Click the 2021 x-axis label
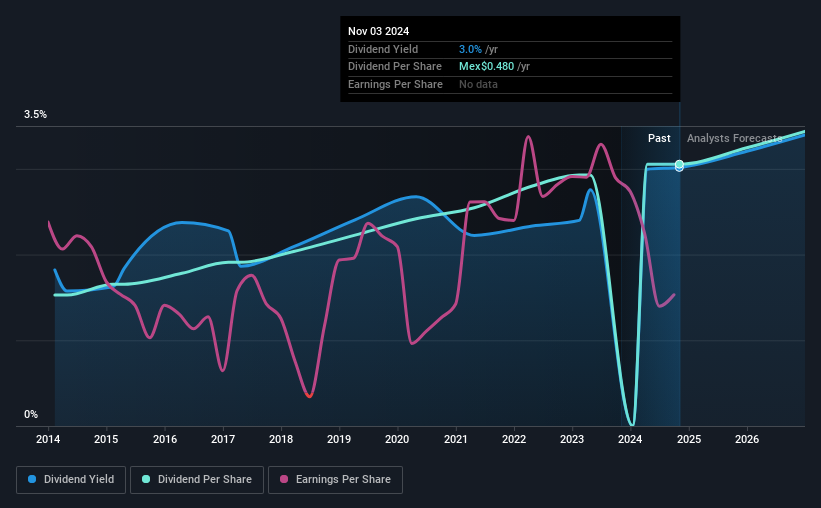821x508 pixels. [x=456, y=439]
